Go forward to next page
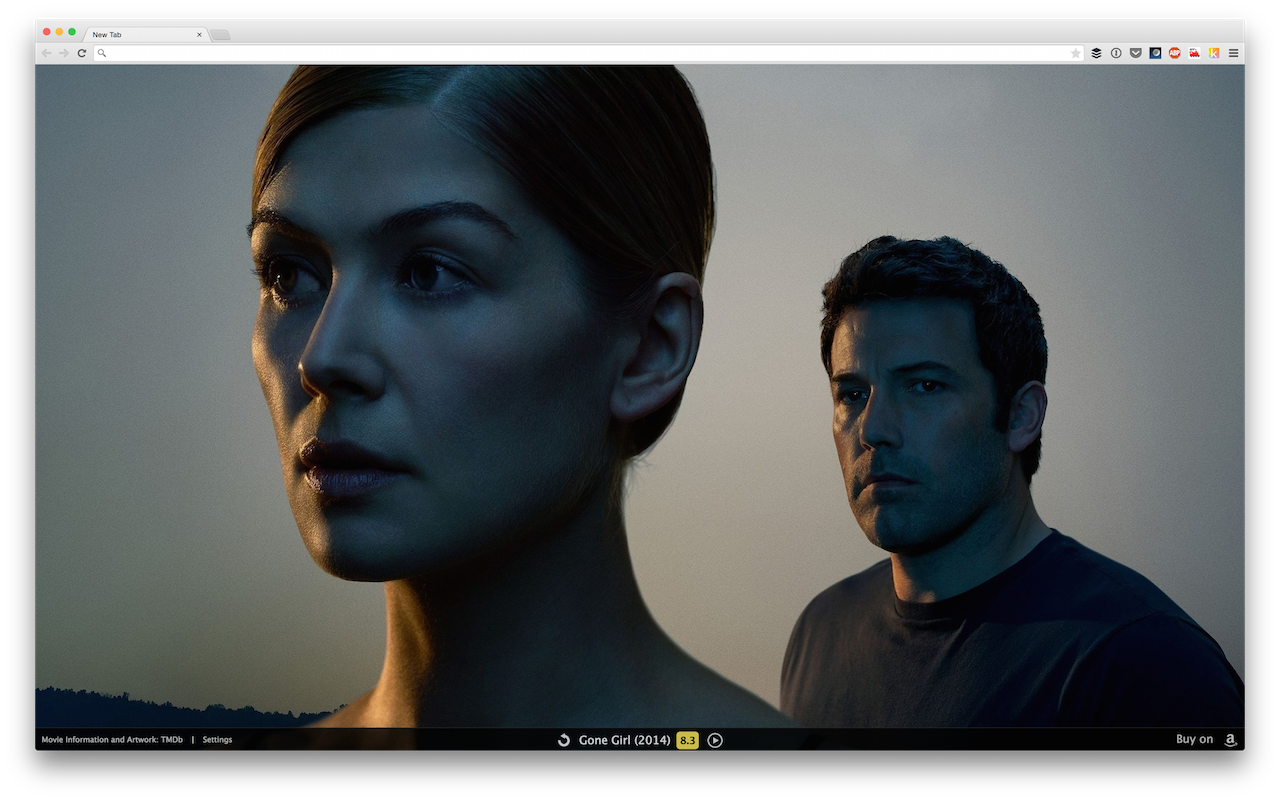 [64, 53]
